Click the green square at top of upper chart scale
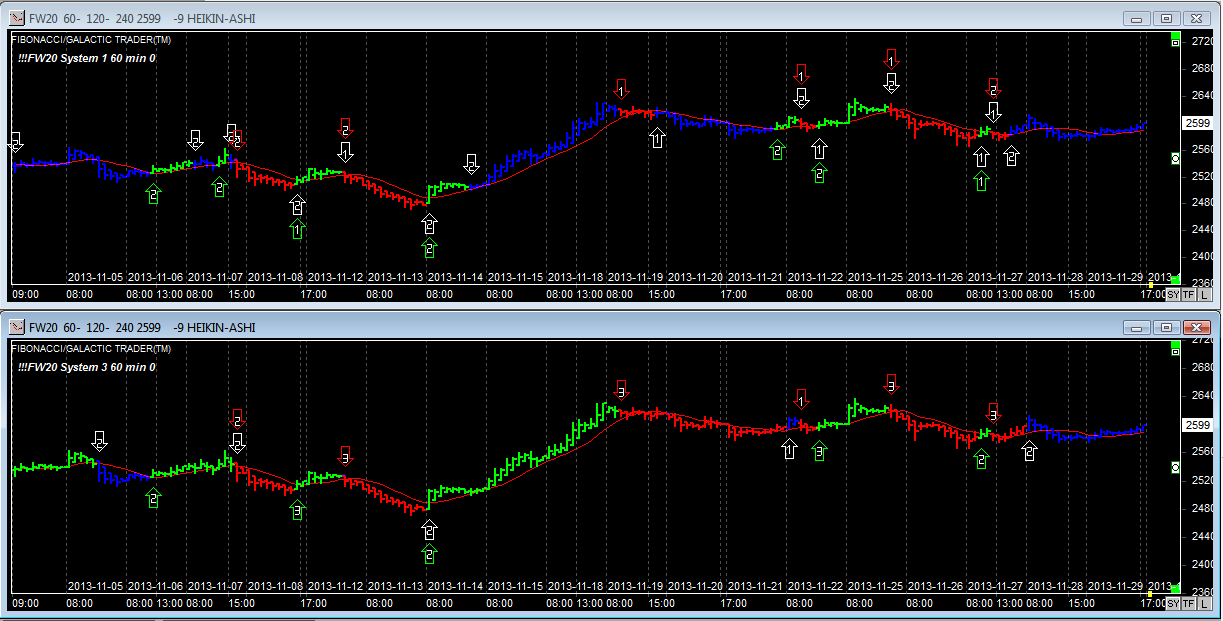This screenshot has width=1223, height=621. (1175, 40)
